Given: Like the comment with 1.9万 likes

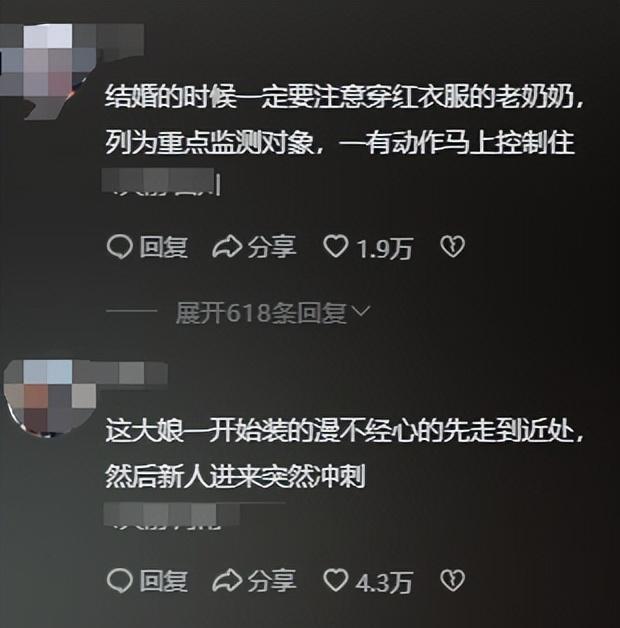Looking at the screenshot, I should [336, 246].
